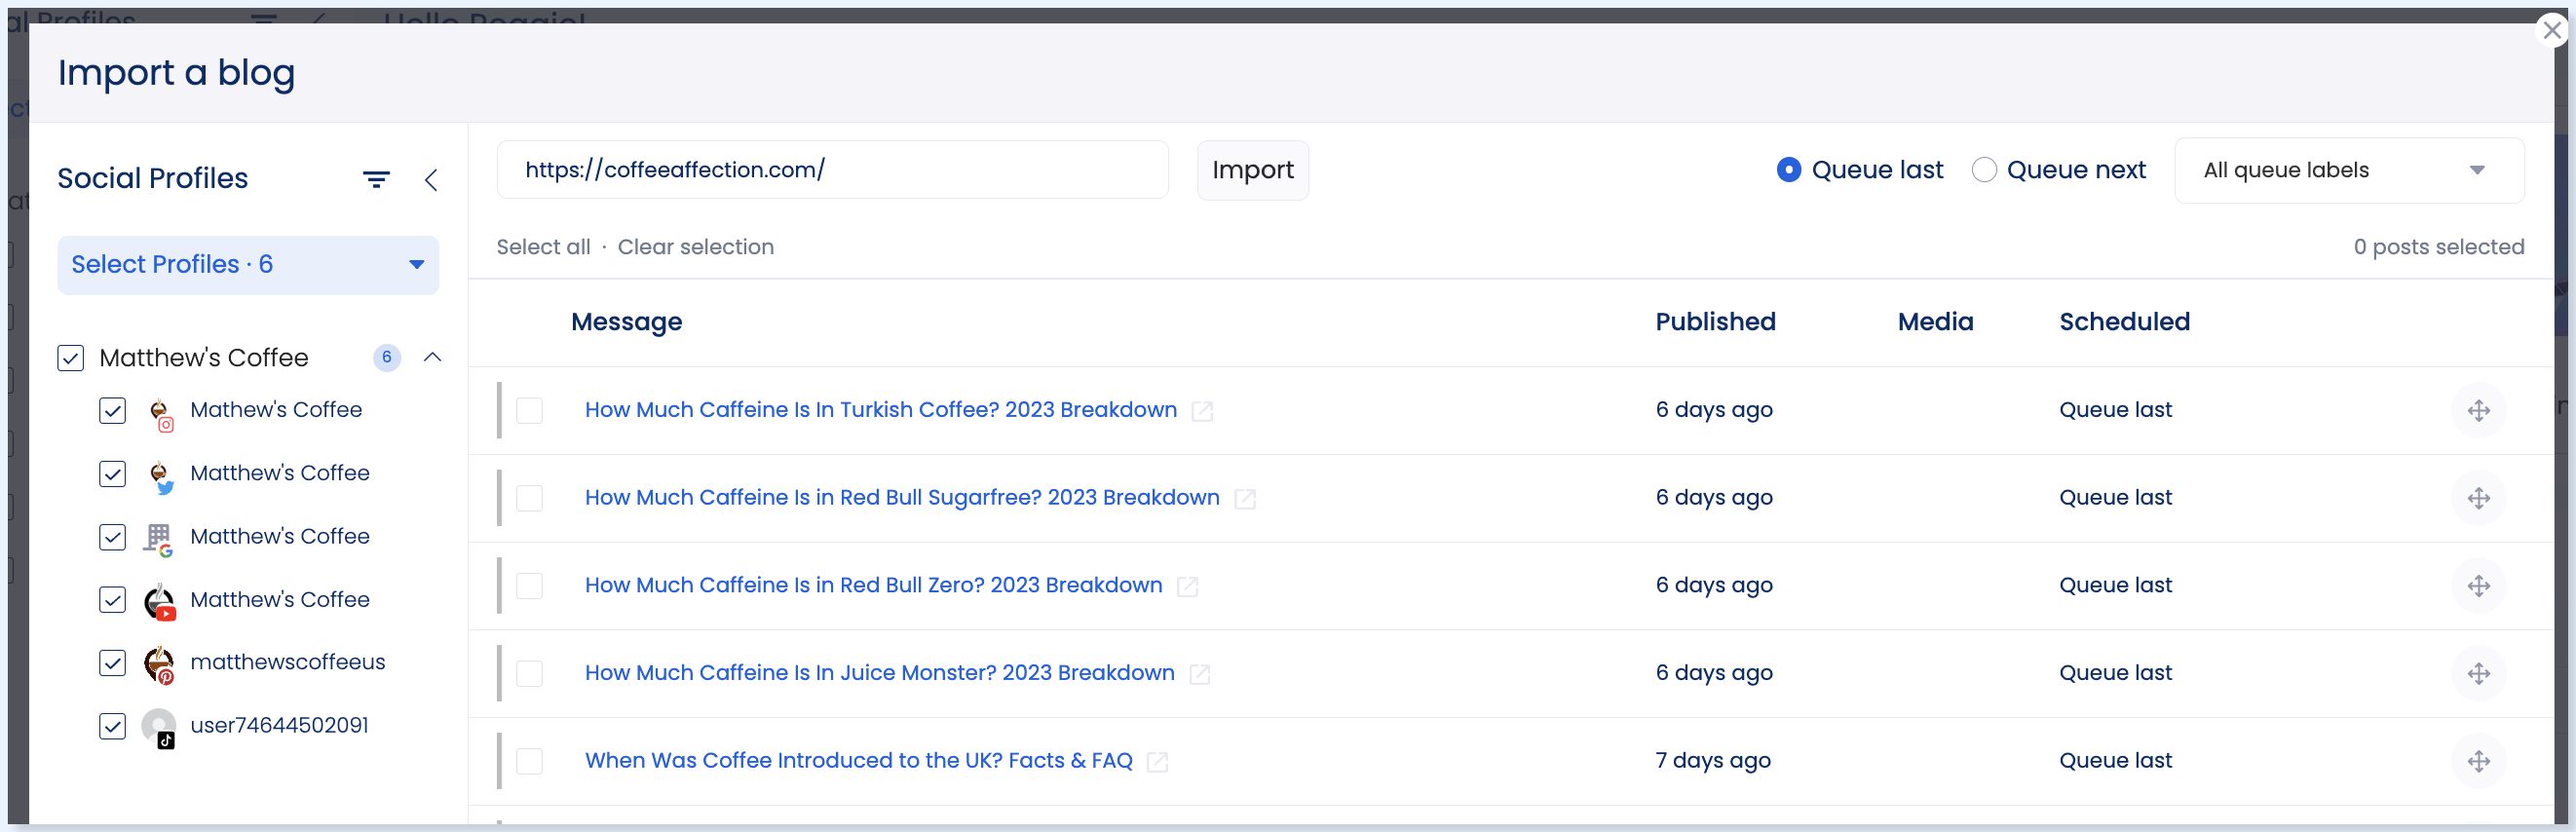Viewport: 2576px width, 832px height.
Task: Click Matthew's Coffee Twitter profile avatar
Action: 160,475
